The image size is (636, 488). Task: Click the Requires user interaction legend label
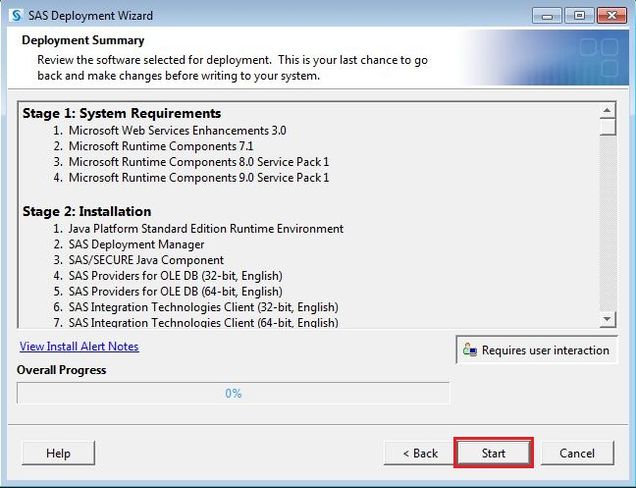545,350
